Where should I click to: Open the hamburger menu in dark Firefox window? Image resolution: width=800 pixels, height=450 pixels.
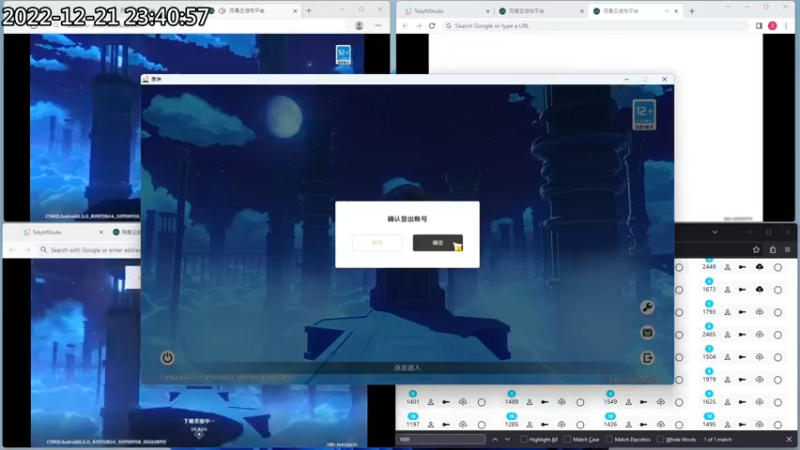pos(788,249)
